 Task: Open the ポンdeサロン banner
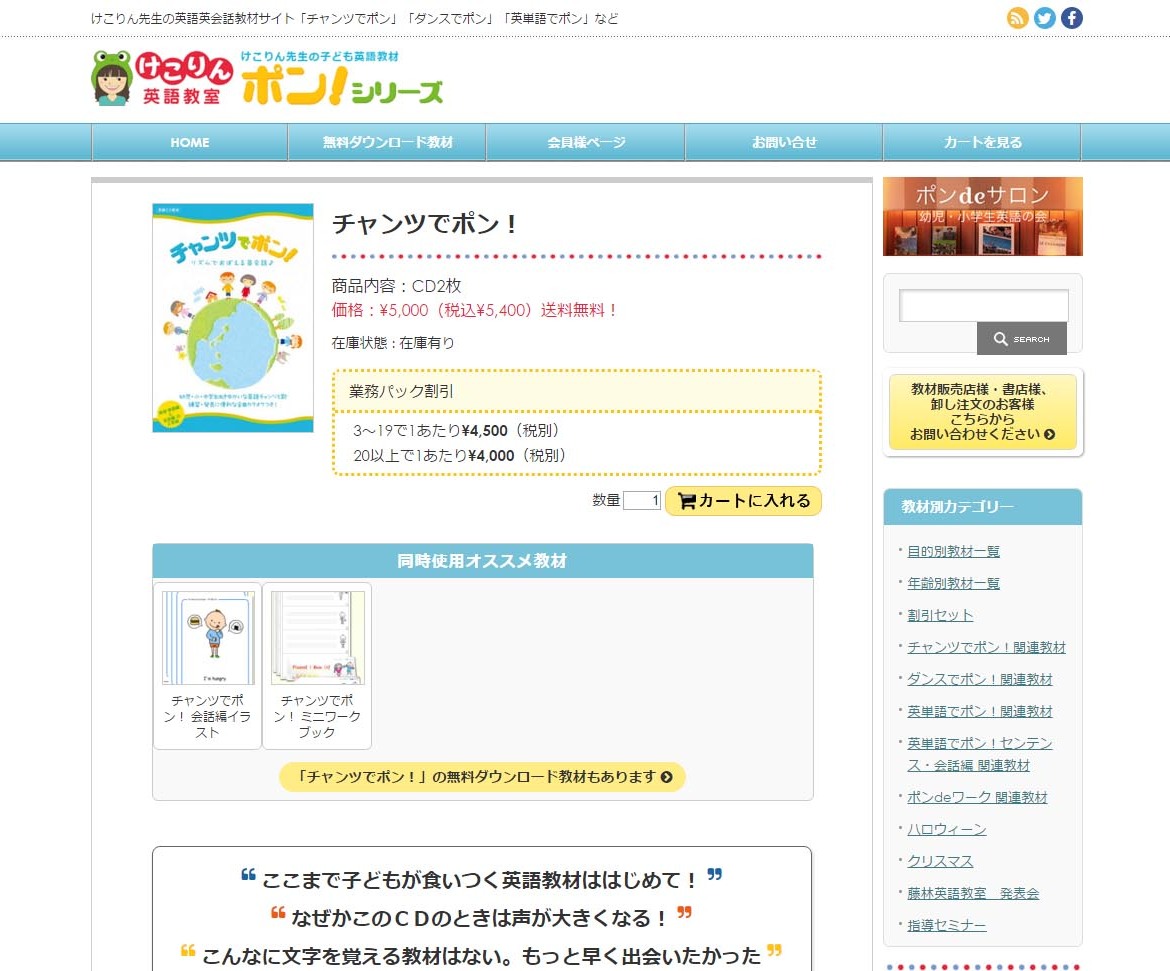coord(981,216)
